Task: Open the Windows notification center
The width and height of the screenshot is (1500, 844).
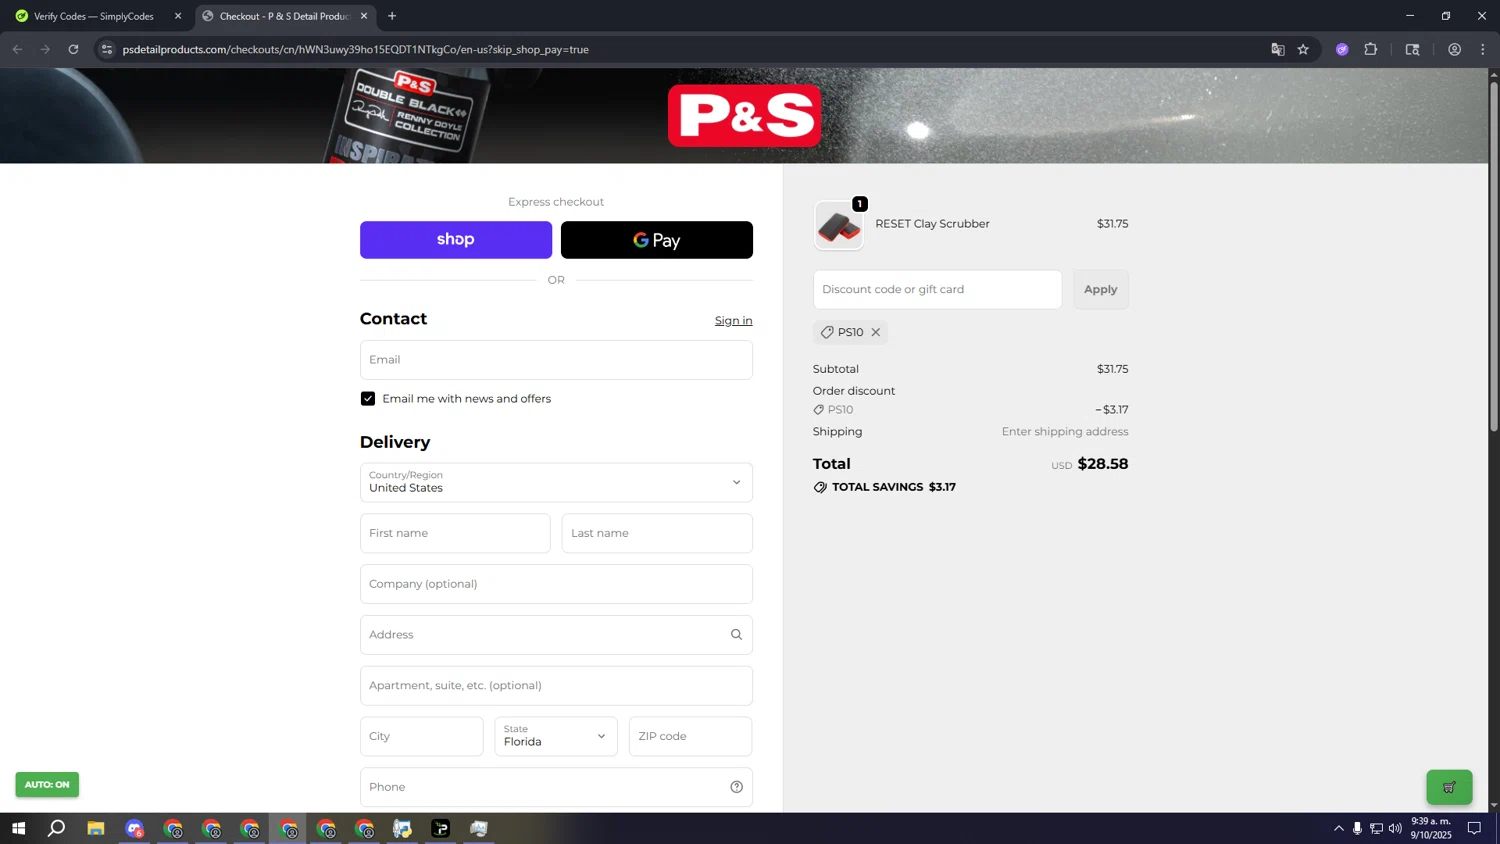Action: 1474,828
